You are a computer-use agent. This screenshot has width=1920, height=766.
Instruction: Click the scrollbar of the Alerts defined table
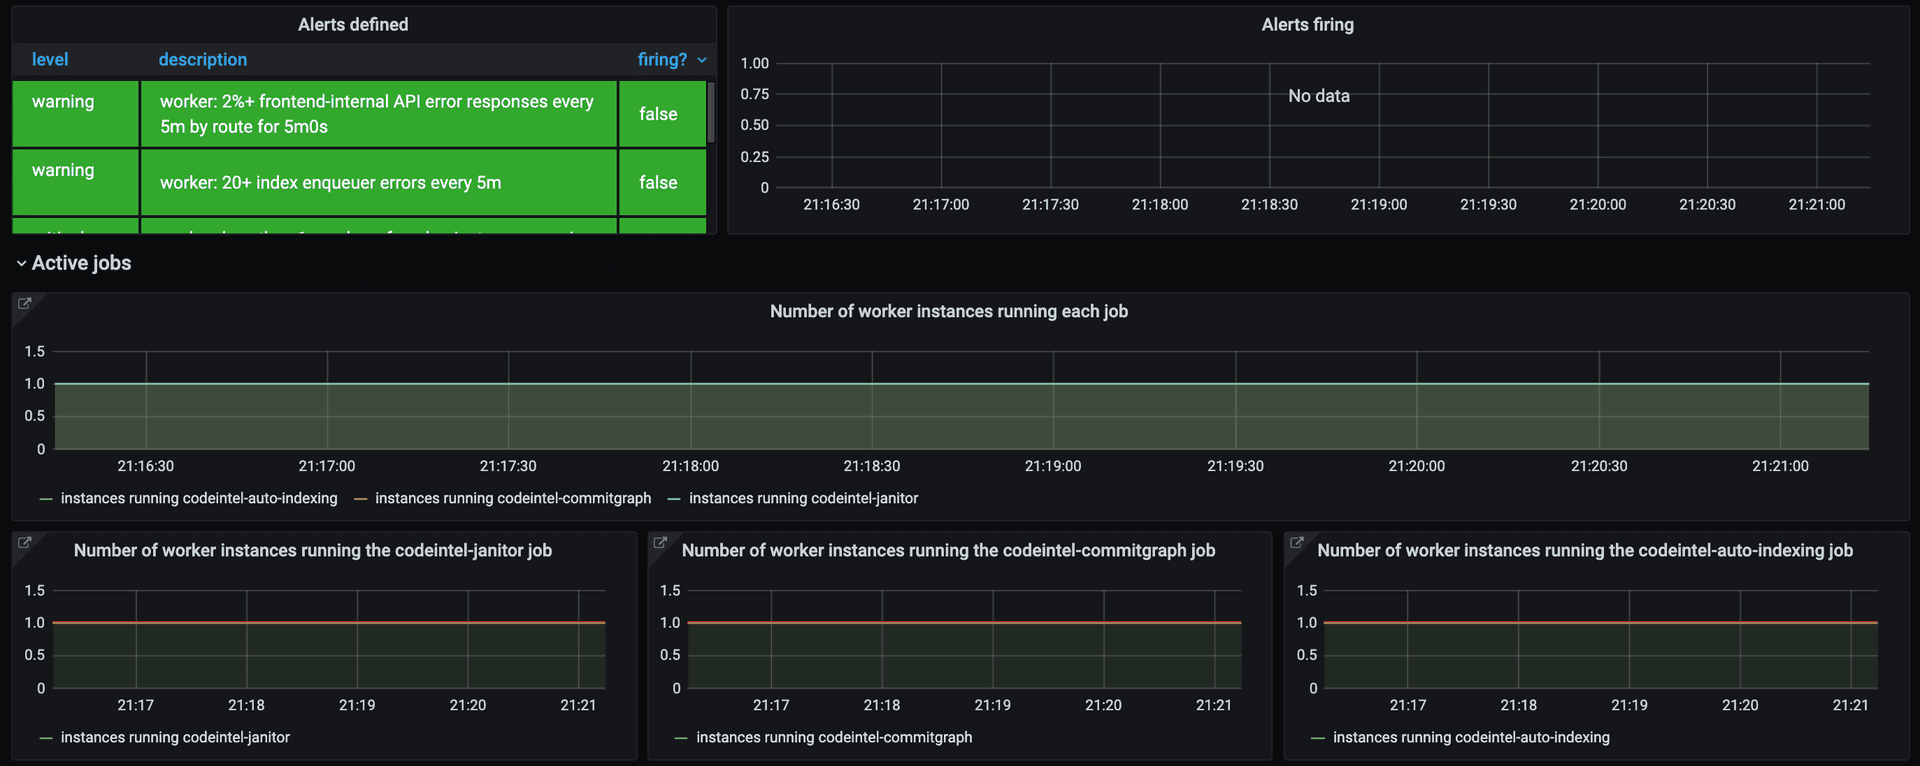pos(711,113)
